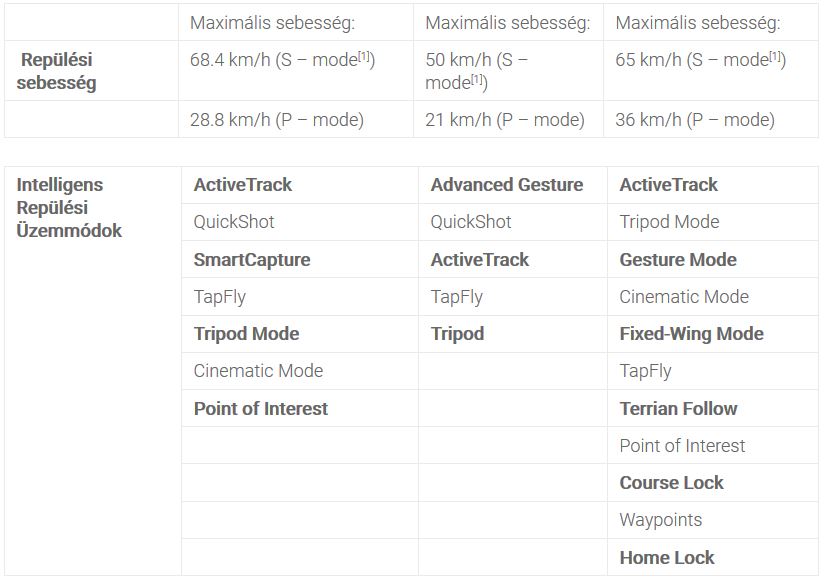Follow the footnote marker in the 50 km/h cell
Viewport: 826px width, 583px height.
point(477,80)
